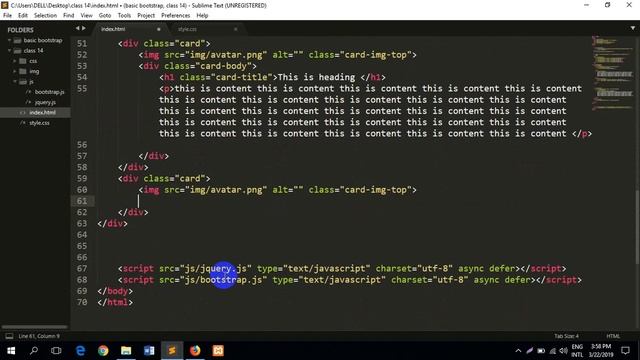Open the XAMPP taskbar icon
This screenshot has height=360, width=640.
218,351
